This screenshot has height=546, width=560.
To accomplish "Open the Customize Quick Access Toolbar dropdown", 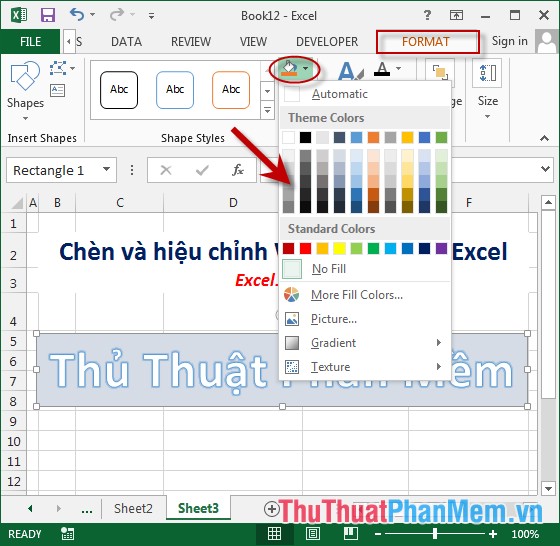I will (x=151, y=15).
